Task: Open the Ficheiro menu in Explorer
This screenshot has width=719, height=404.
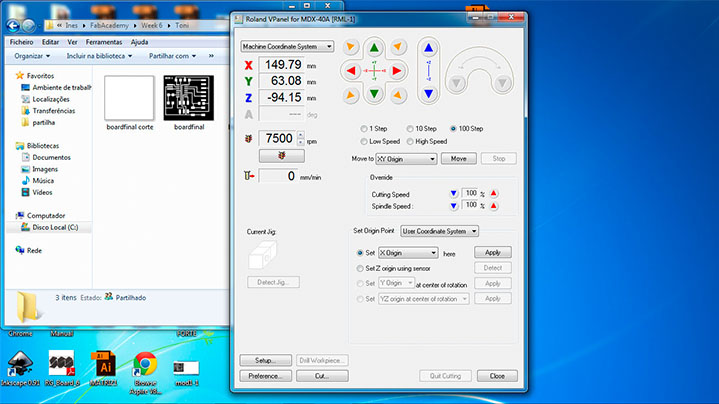Action: click(x=22, y=42)
